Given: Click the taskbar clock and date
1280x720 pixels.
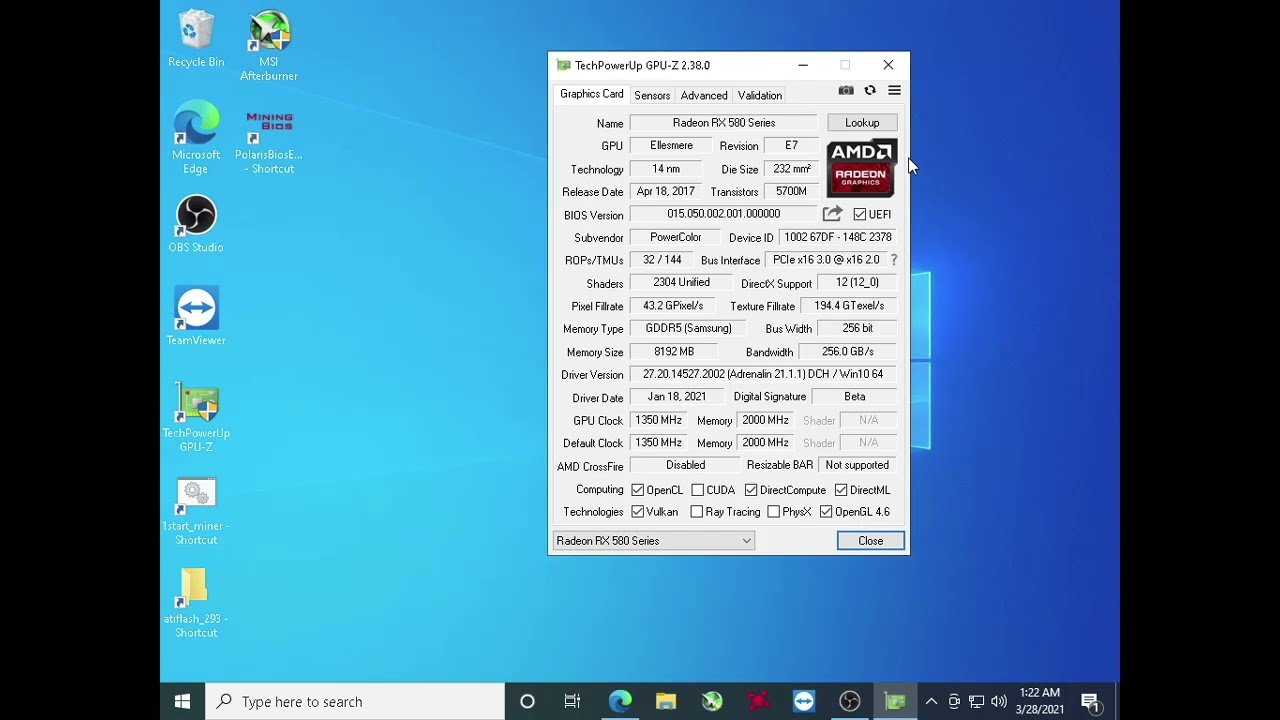Looking at the screenshot, I should (x=1040, y=701).
